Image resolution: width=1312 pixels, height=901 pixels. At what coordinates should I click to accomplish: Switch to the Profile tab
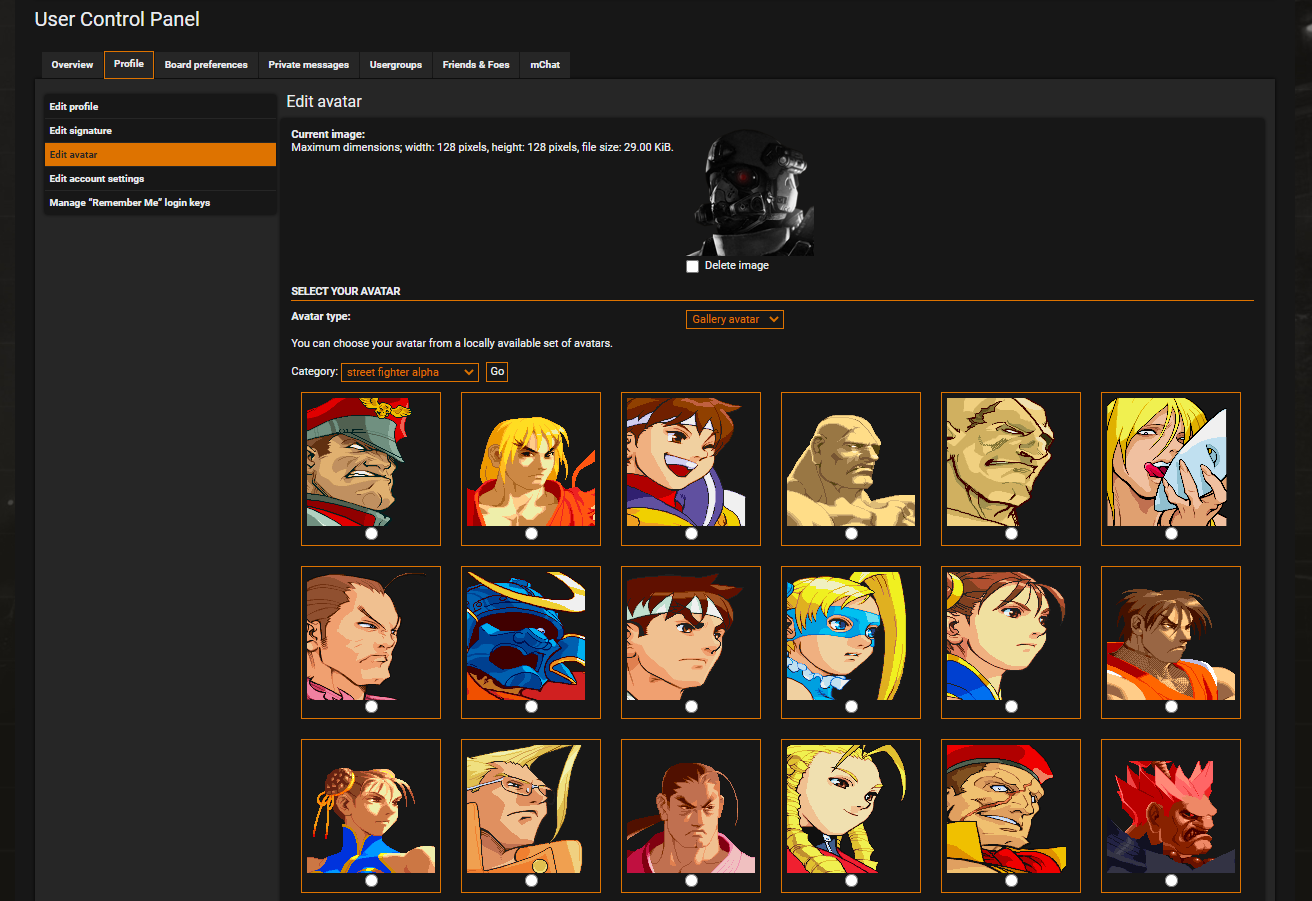(128, 64)
